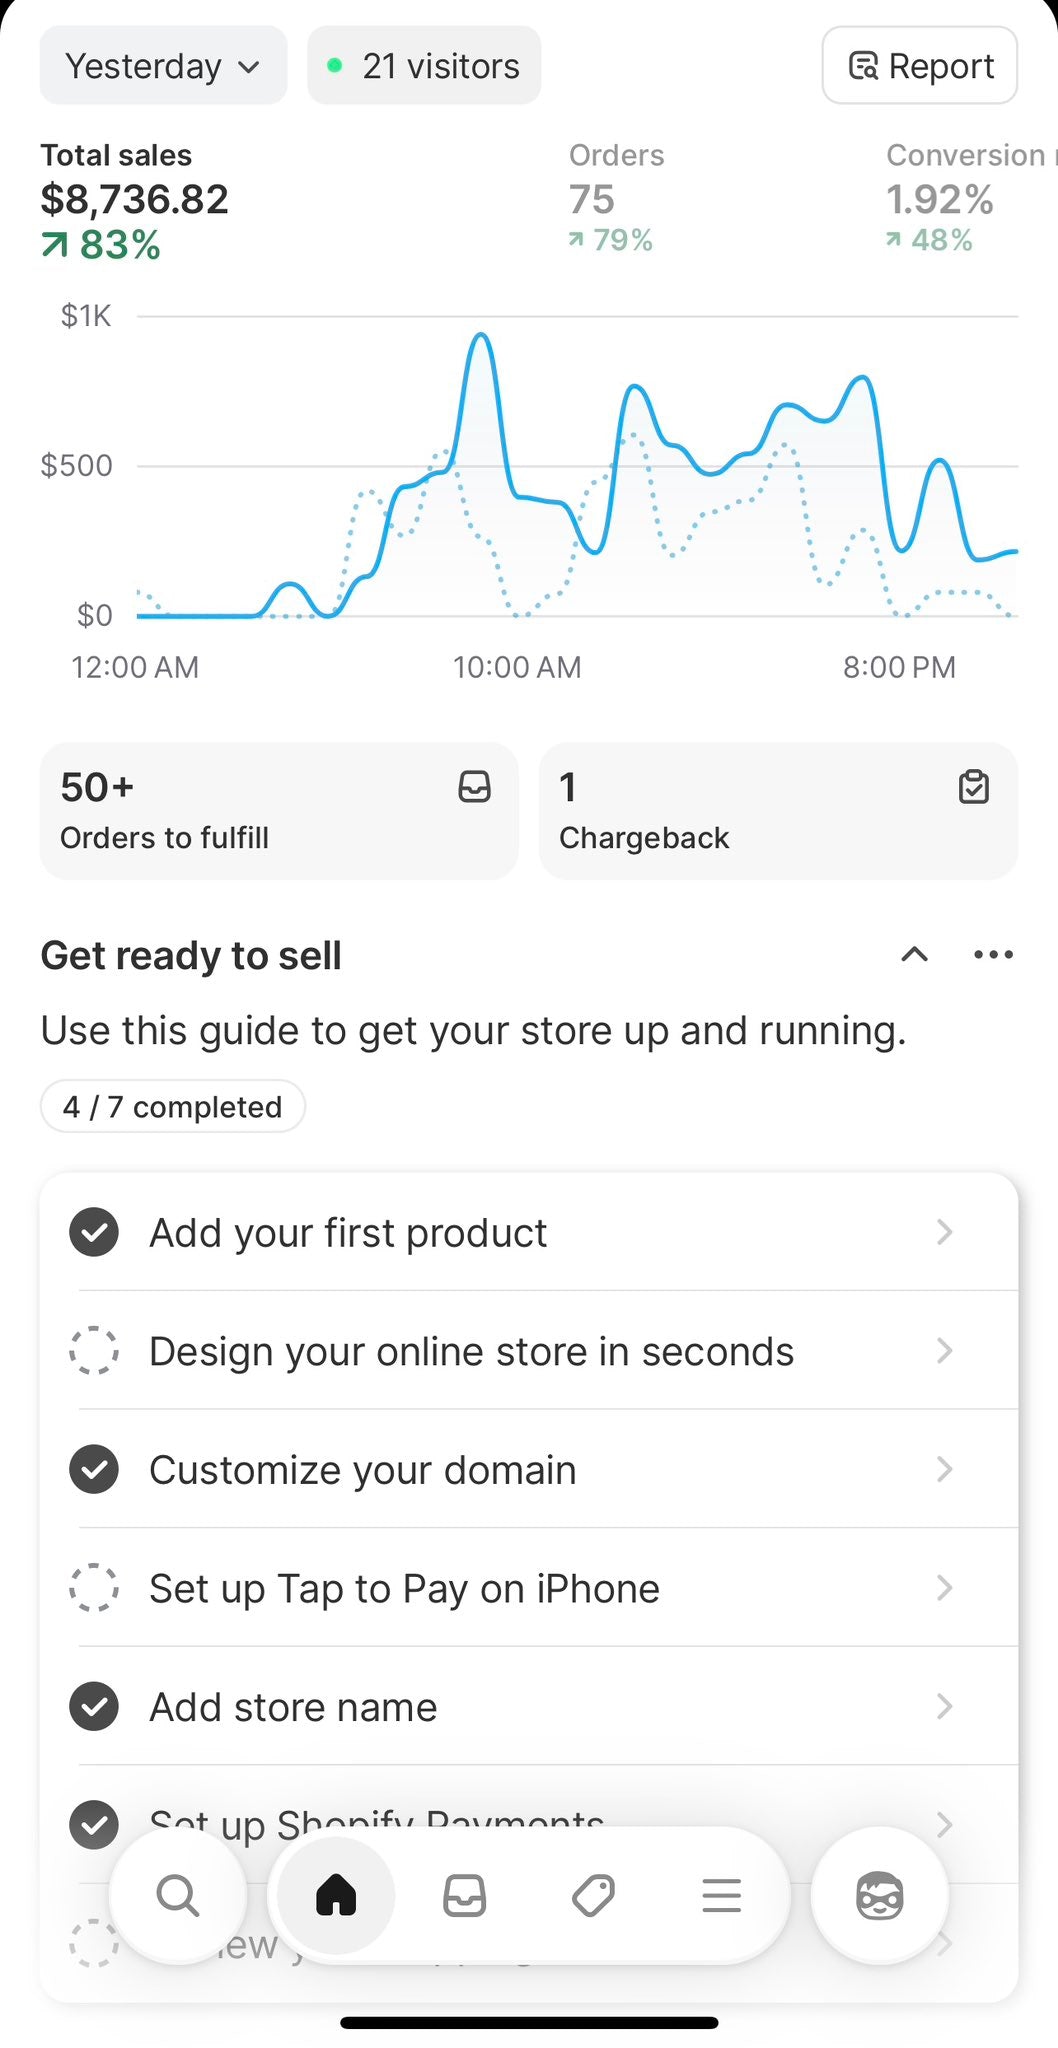Open the three-dots menu for setup guide
The width and height of the screenshot is (1058, 2048).
pyautogui.click(x=993, y=955)
